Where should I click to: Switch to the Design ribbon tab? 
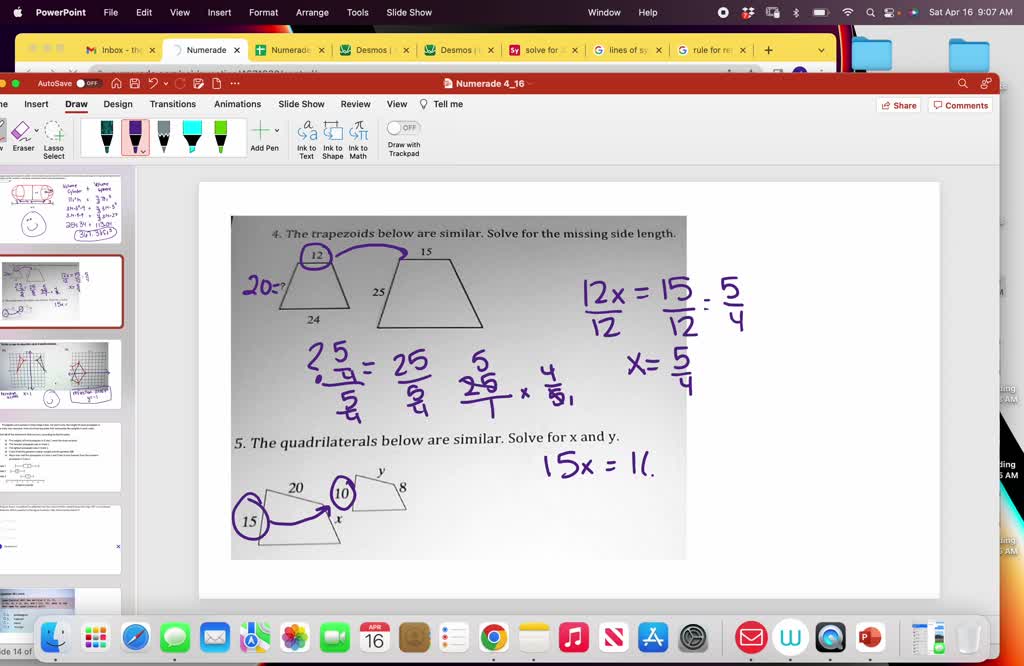coord(118,103)
